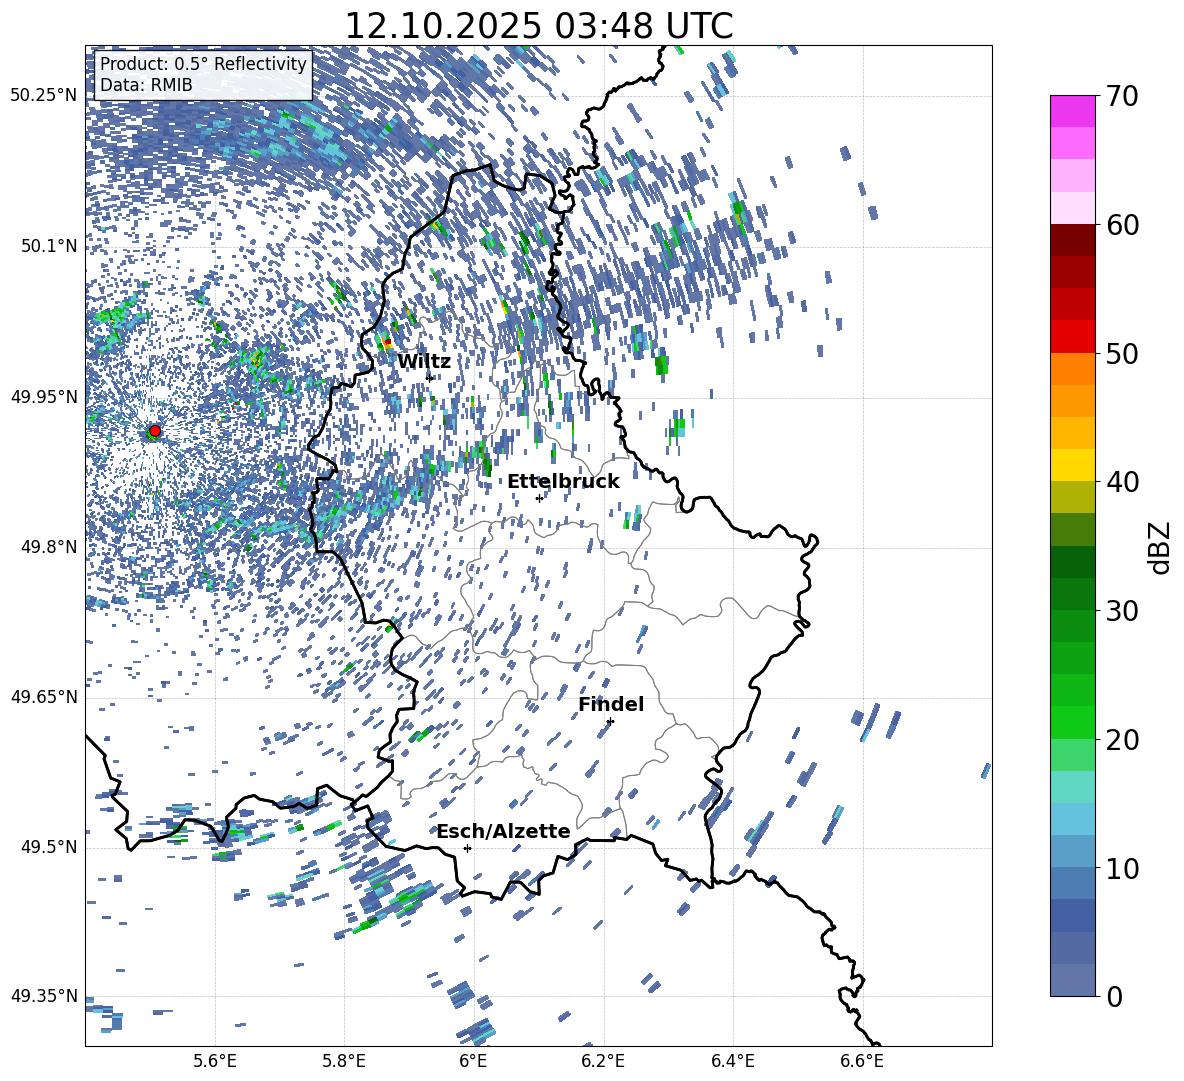
Task: Click longitude label 5.8°E
Action: coord(344,1061)
